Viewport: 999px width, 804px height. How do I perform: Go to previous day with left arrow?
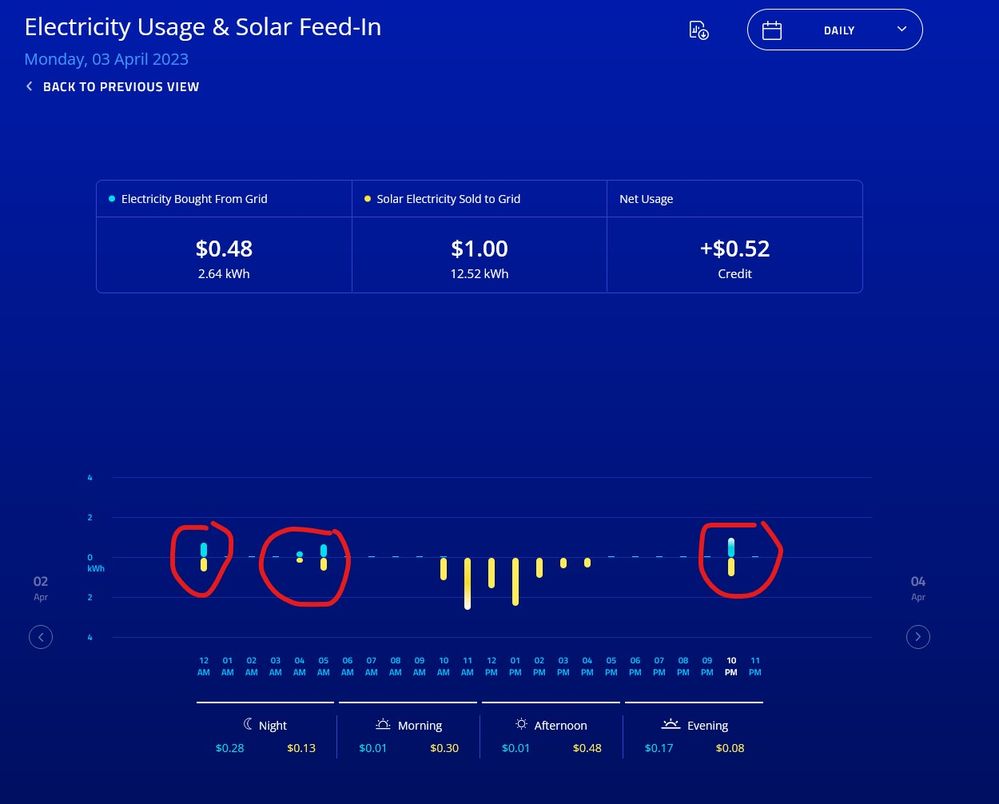40,637
